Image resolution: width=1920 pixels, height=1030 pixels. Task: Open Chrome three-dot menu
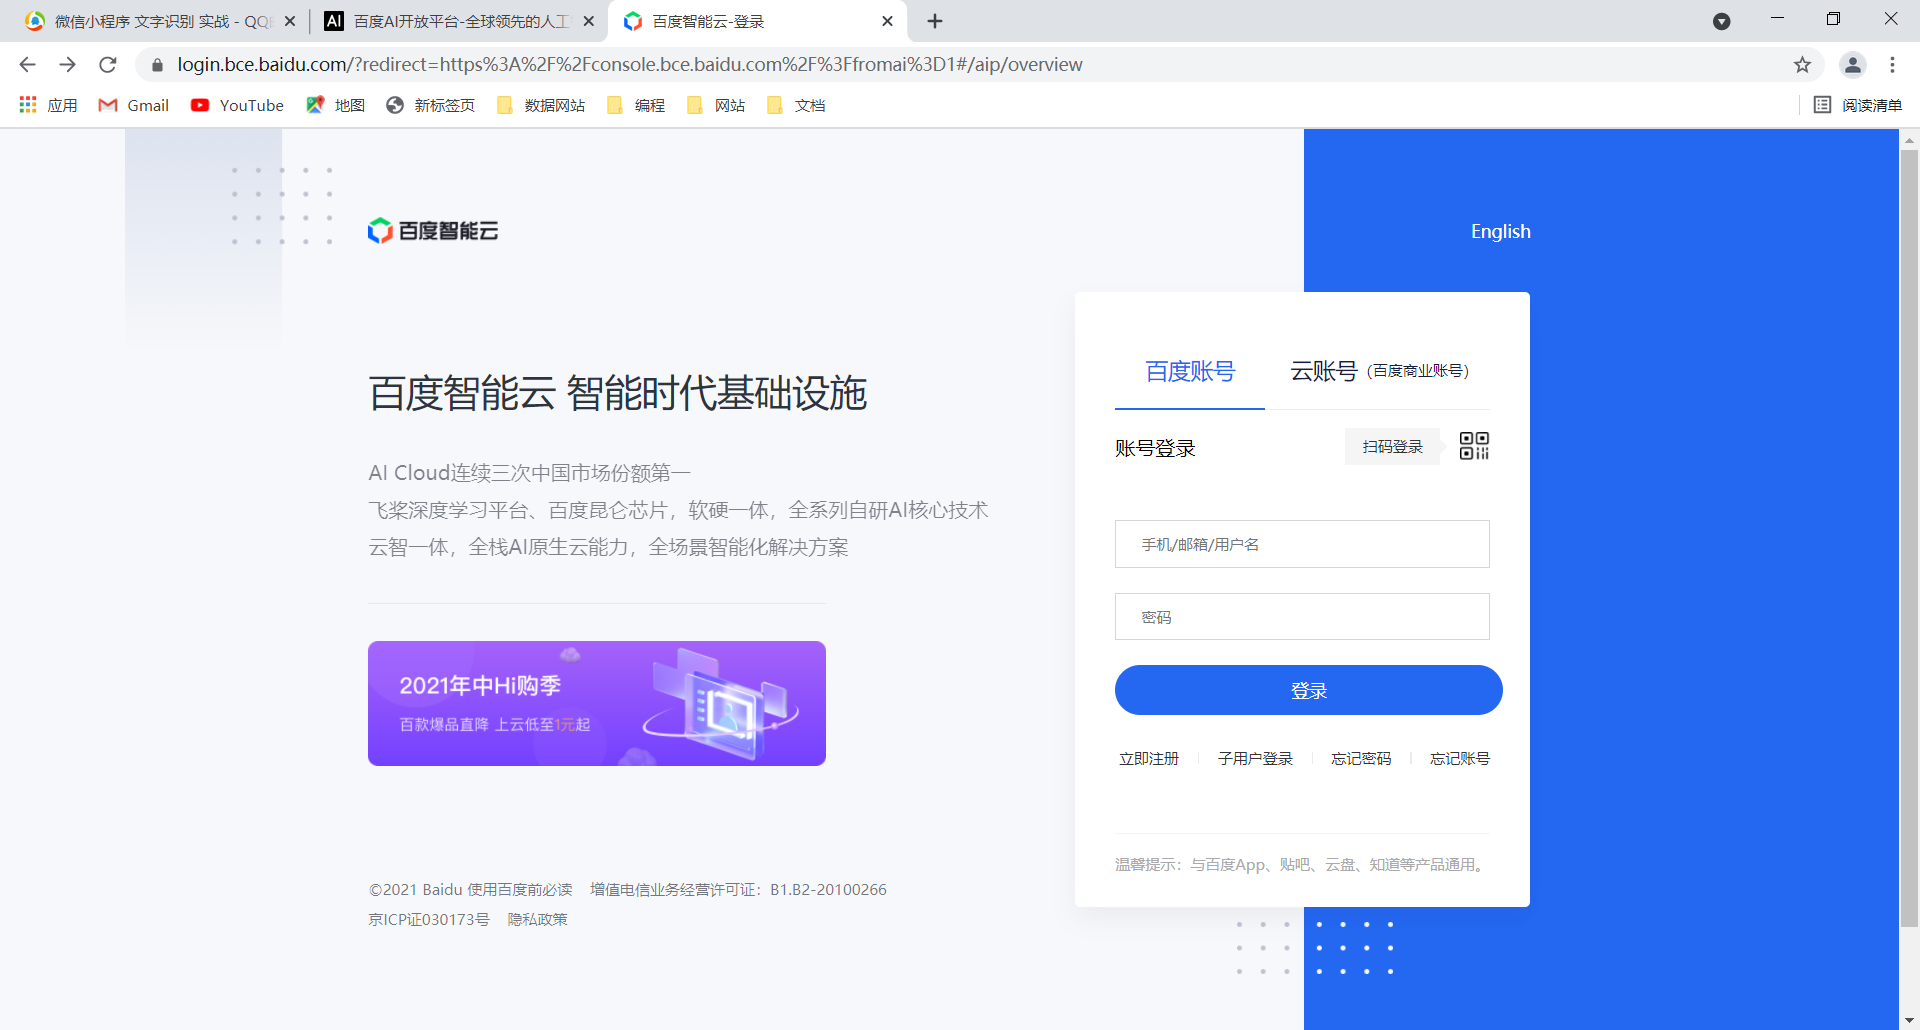click(1892, 65)
